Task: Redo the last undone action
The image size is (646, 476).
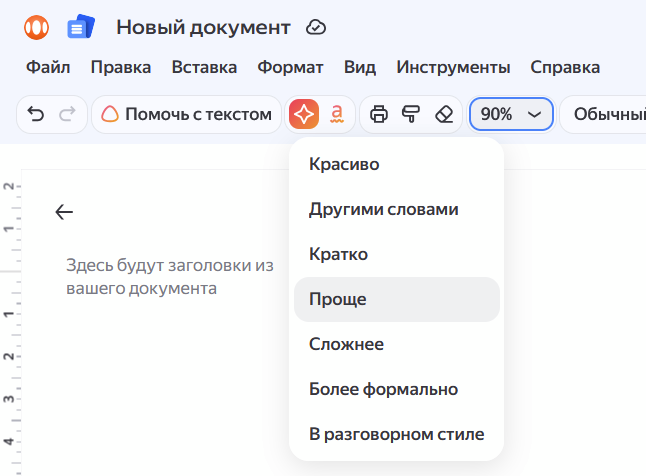Action: pyautogui.click(x=68, y=114)
